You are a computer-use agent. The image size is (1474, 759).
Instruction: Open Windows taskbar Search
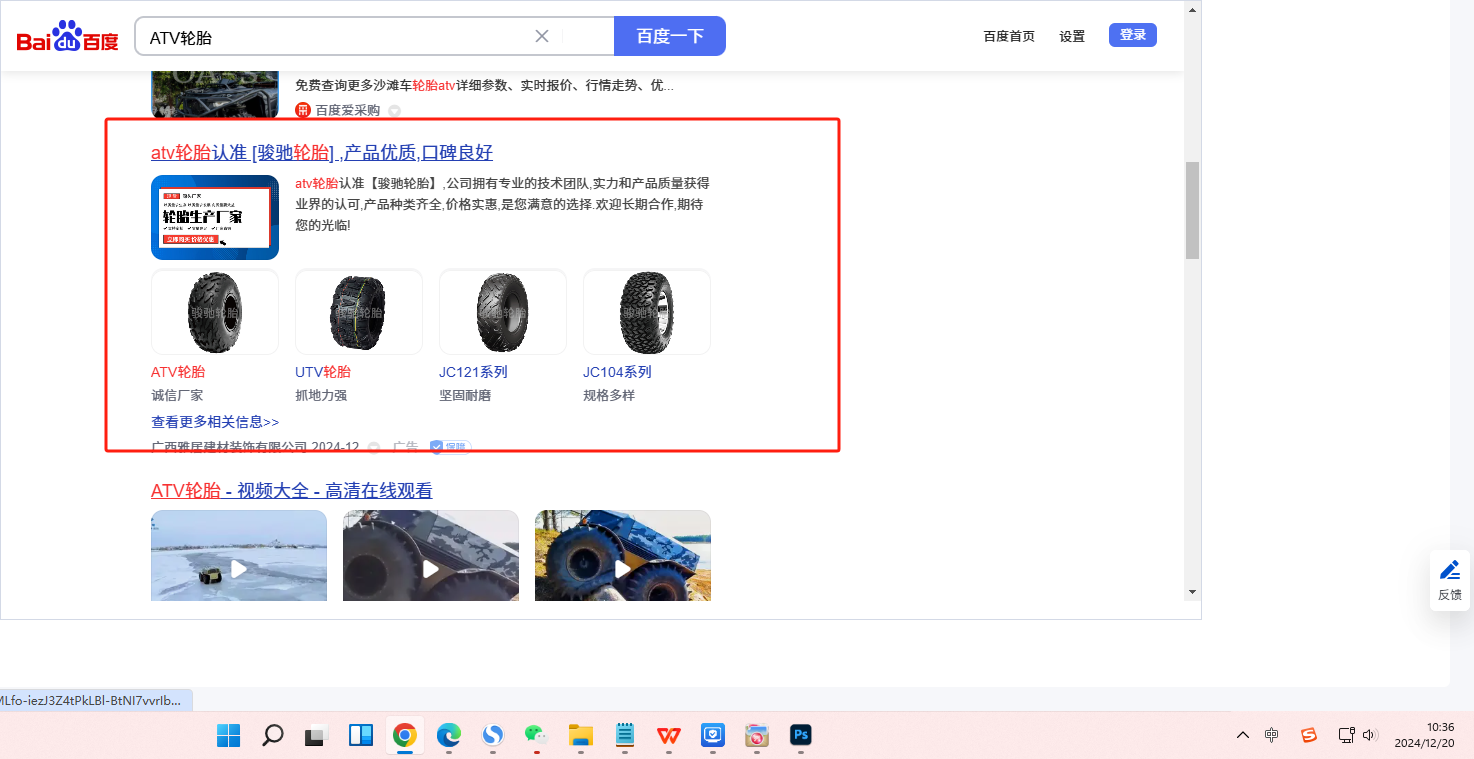point(272,736)
